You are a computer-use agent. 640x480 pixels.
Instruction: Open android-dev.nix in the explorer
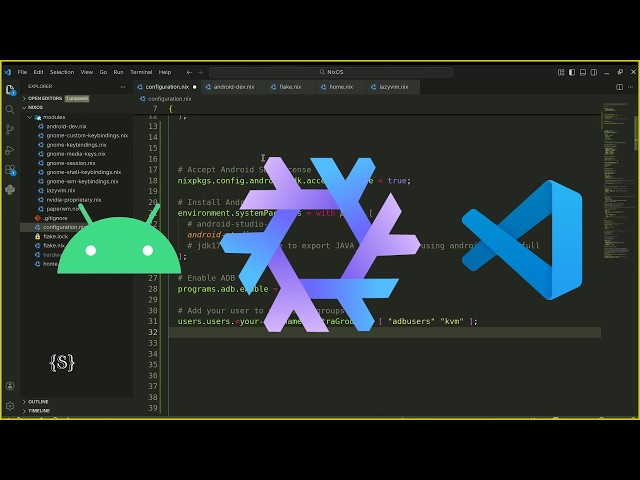[x=66, y=127]
